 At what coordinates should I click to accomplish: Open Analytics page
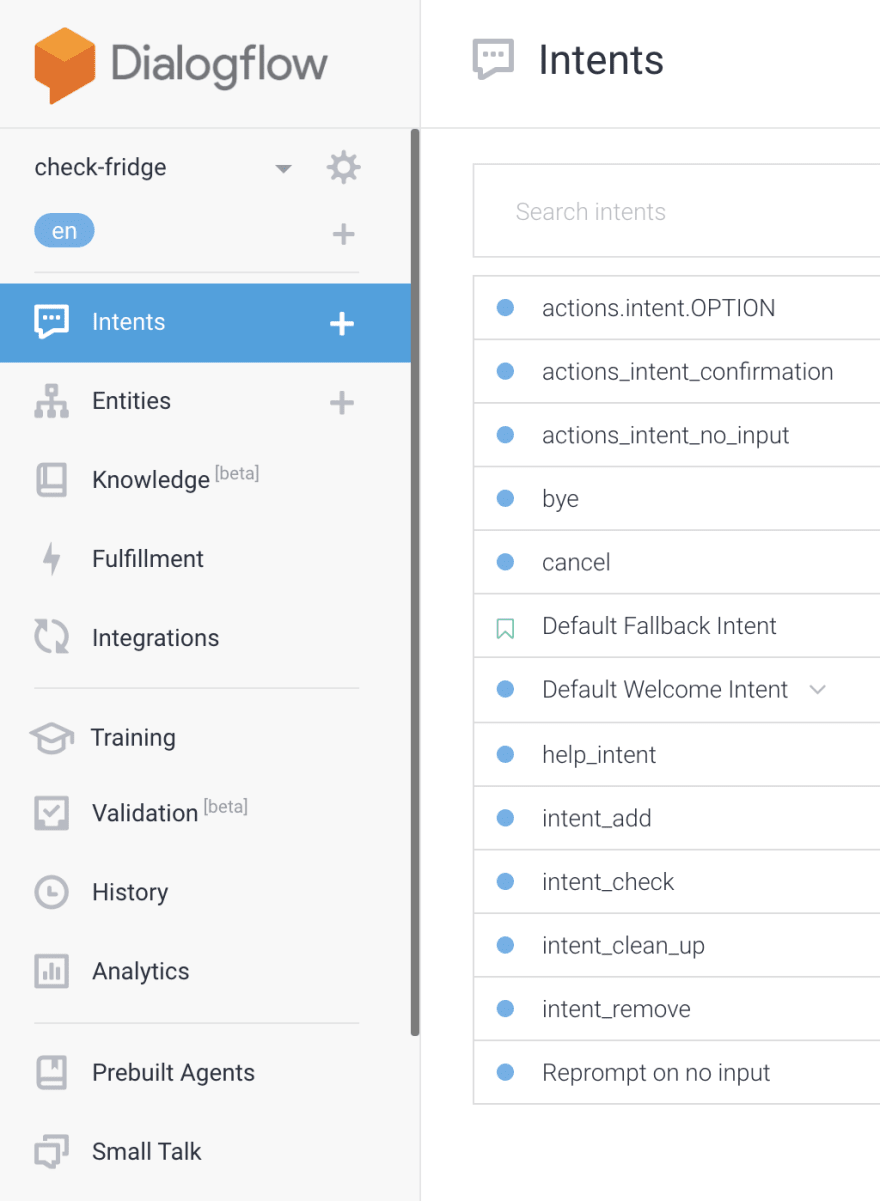[140, 971]
